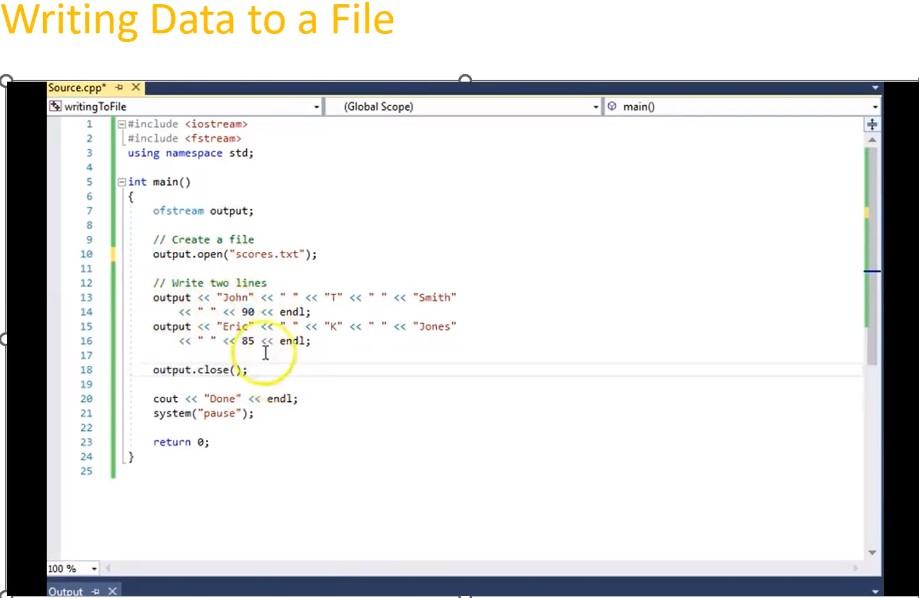
Task: Switch to the Output tab
Action: click(x=67, y=591)
